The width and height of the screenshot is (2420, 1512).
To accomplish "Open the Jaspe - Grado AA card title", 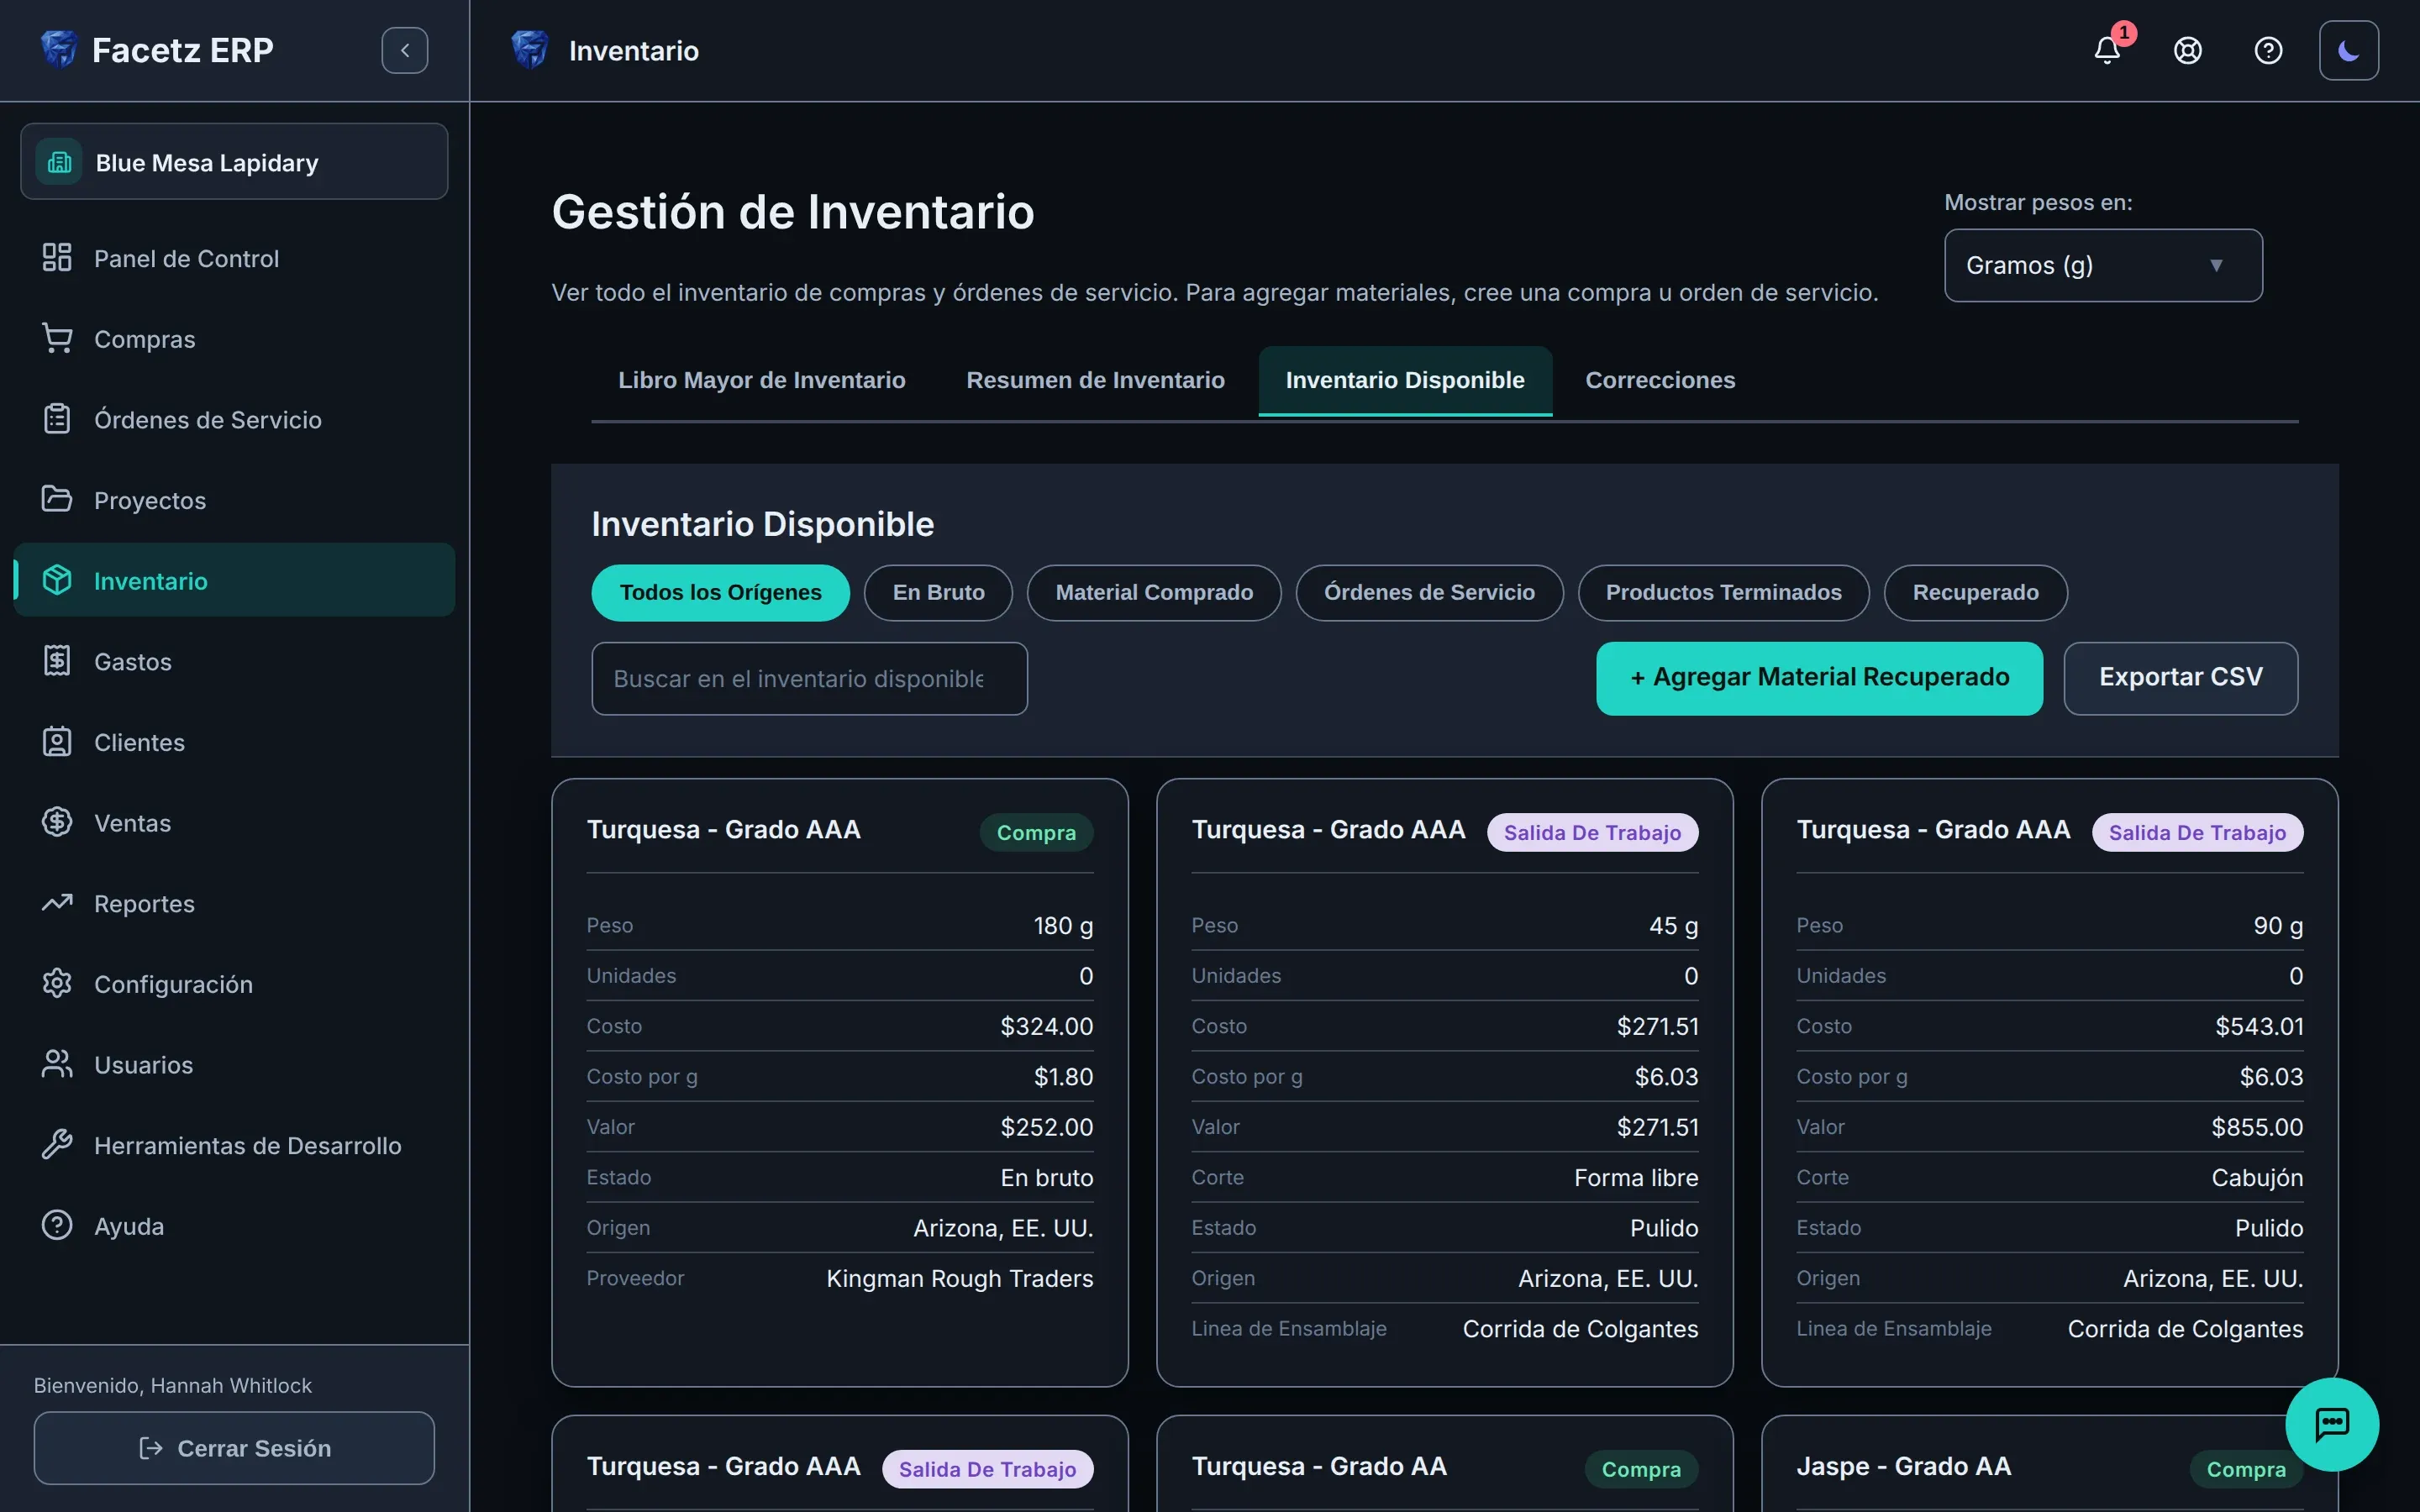I will (x=1903, y=1466).
